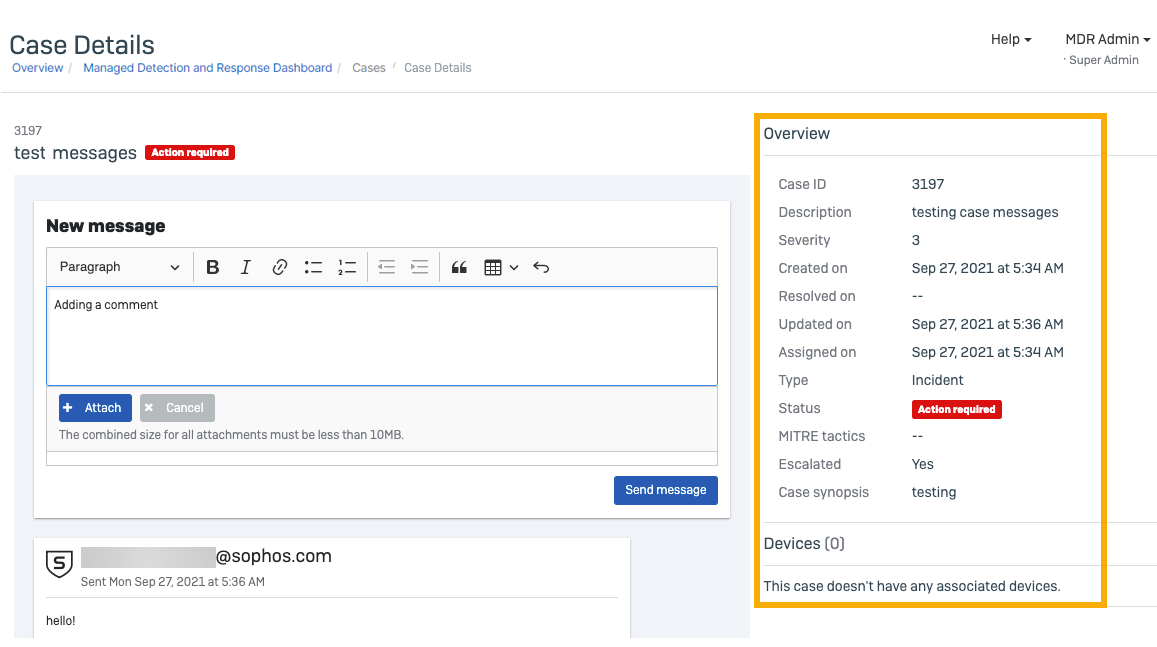Image resolution: width=1157 pixels, height=647 pixels.
Task: Apply italic formatting to message text
Action: [x=246, y=267]
